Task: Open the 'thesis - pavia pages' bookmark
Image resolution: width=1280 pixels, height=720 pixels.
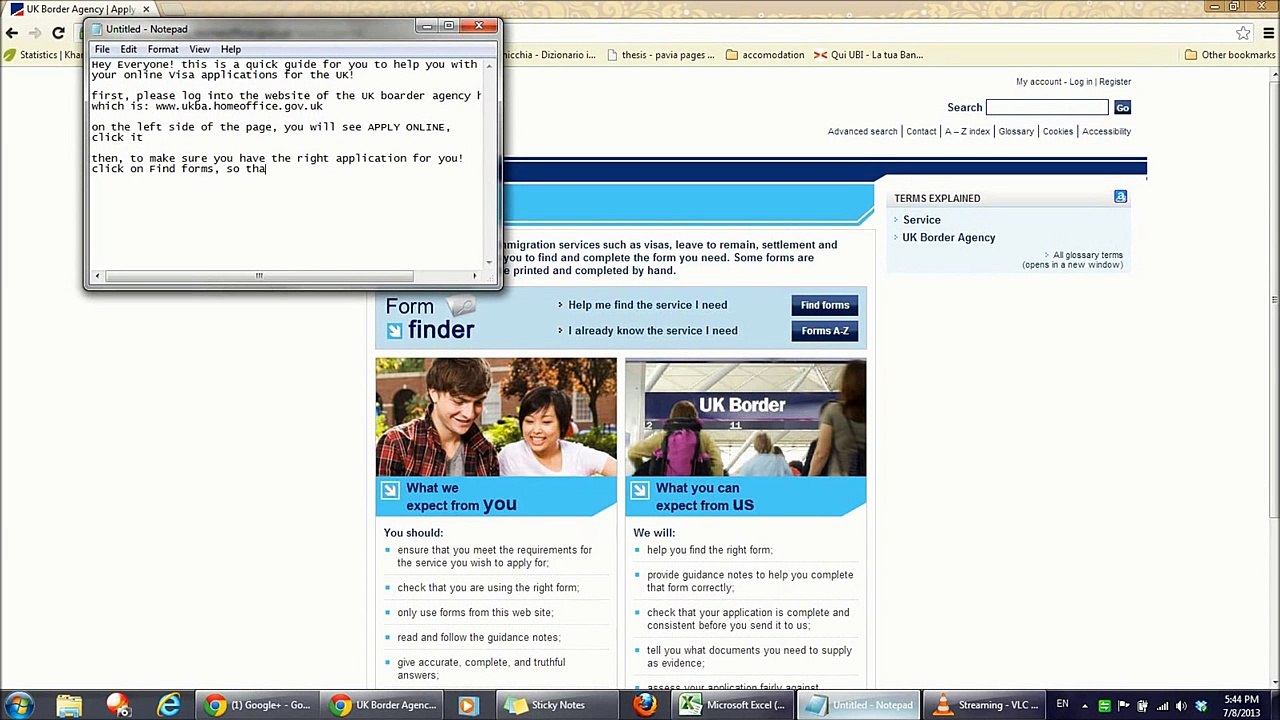Action: point(660,55)
